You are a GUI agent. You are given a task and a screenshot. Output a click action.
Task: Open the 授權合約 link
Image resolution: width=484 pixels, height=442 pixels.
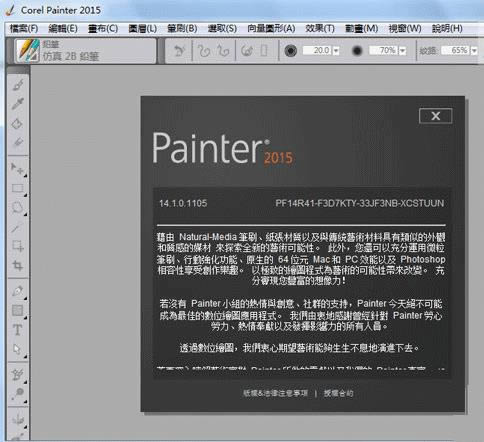[338, 393]
